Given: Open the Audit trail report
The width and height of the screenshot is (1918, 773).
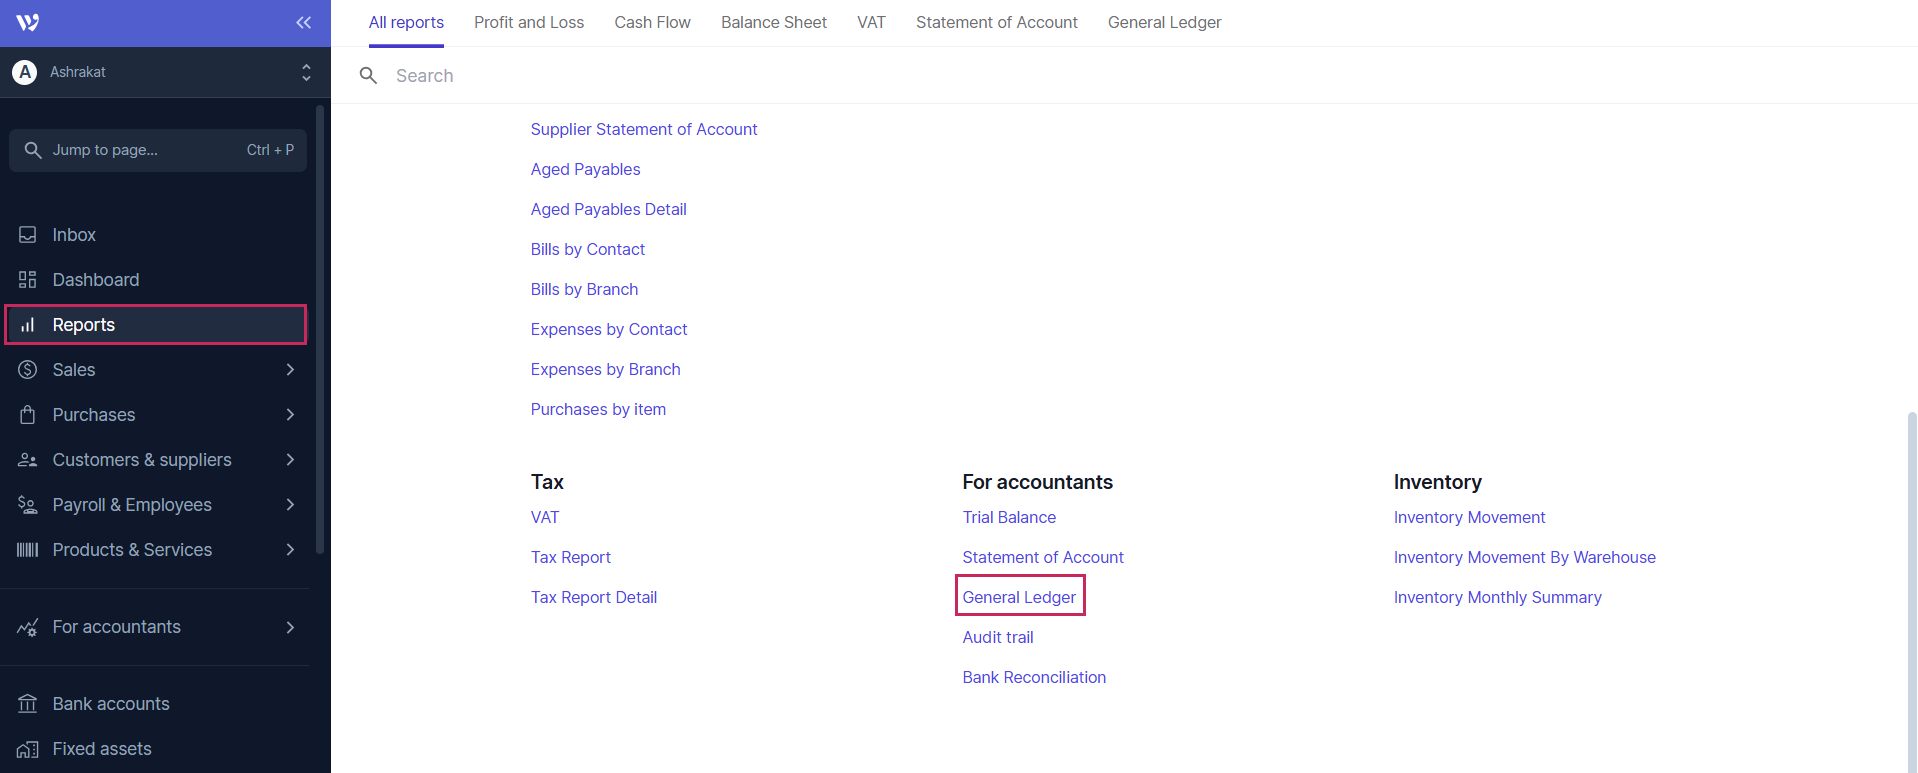Looking at the screenshot, I should 997,637.
